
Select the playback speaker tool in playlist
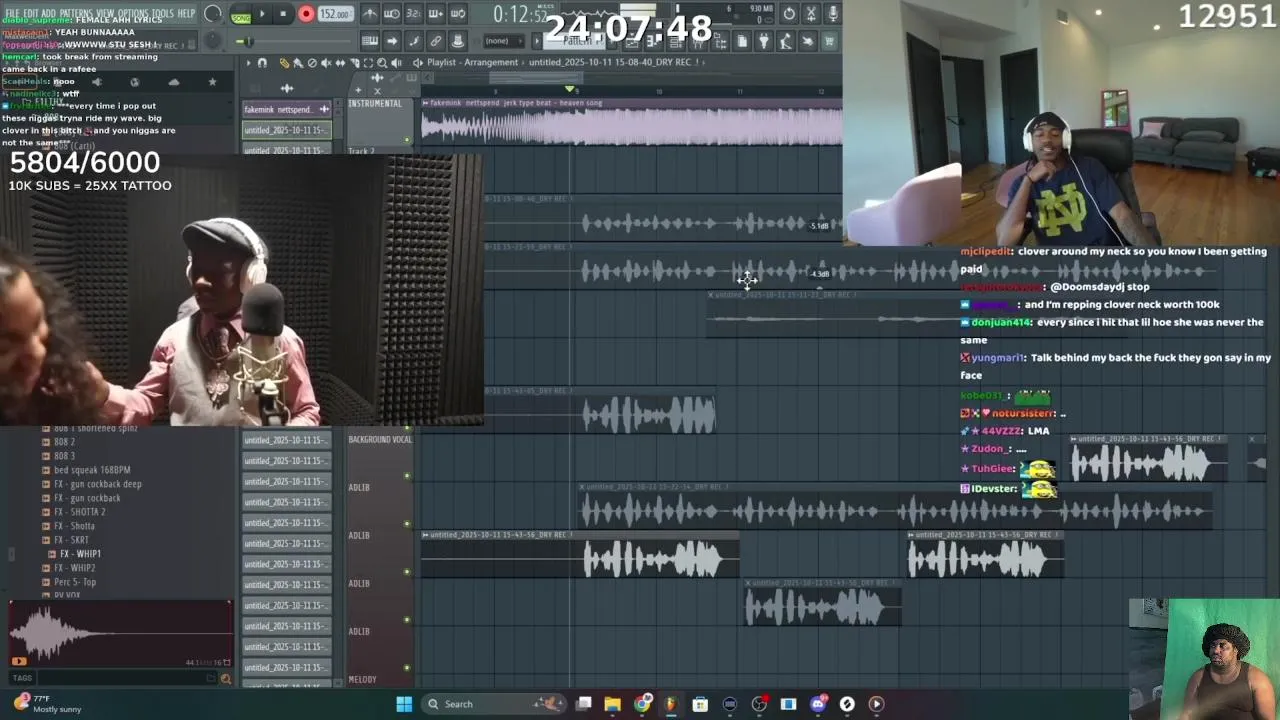click(x=396, y=62)
